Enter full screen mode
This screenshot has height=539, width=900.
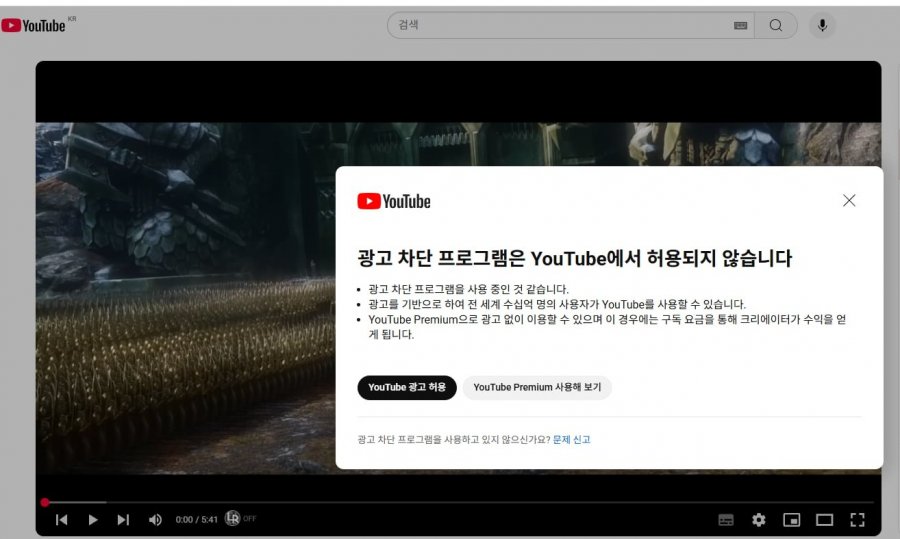pyautogui.click(x=857, y=519)
